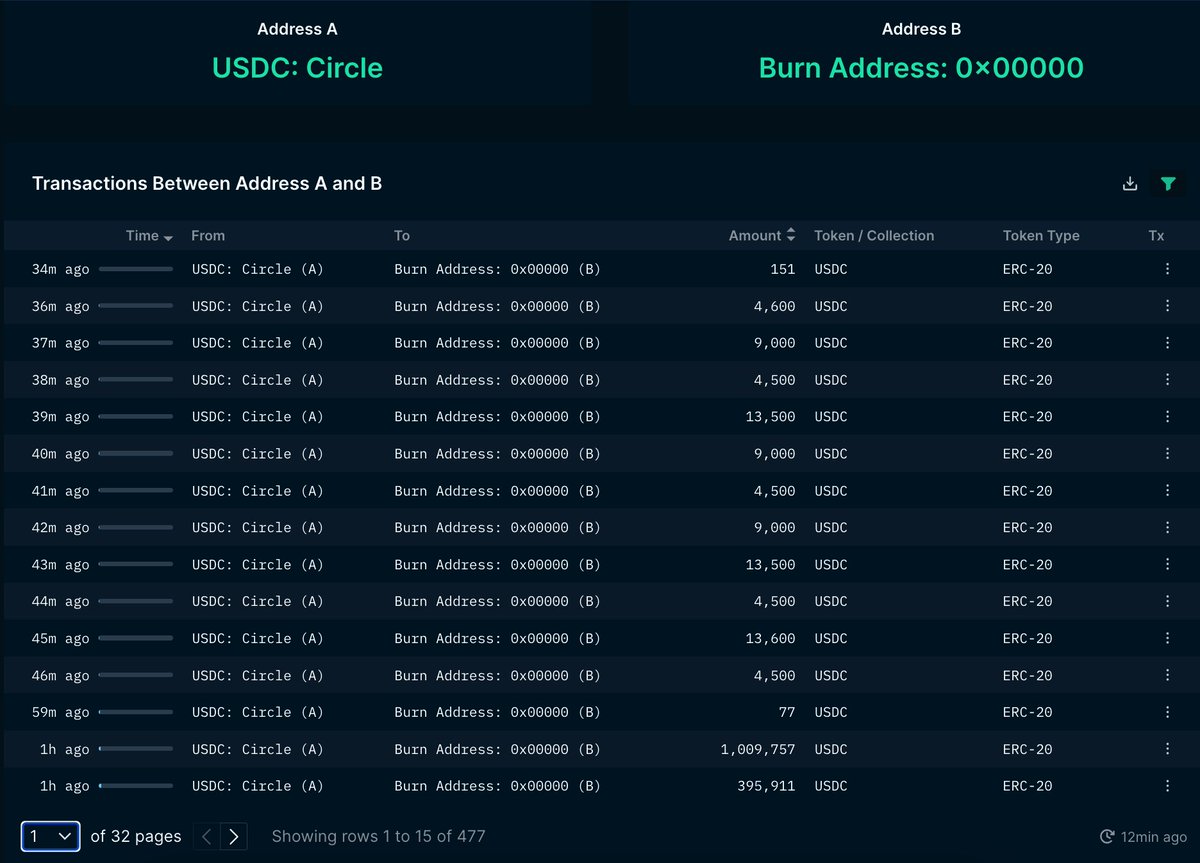The height and width of the screenshot is (863, 1200).
Task: Open Tx options on the 40m ago row
Action: 1167,454
